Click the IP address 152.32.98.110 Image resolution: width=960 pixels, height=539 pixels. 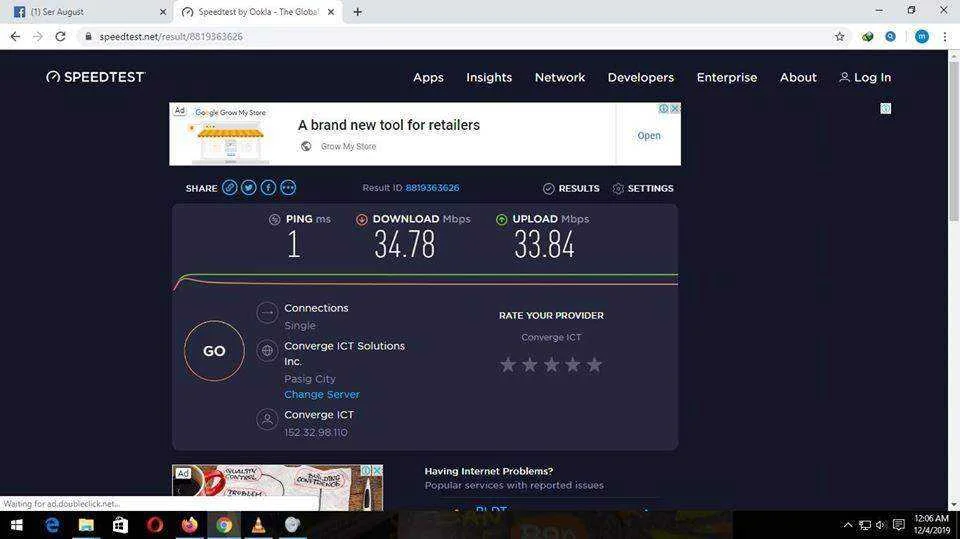click(315, 432)
